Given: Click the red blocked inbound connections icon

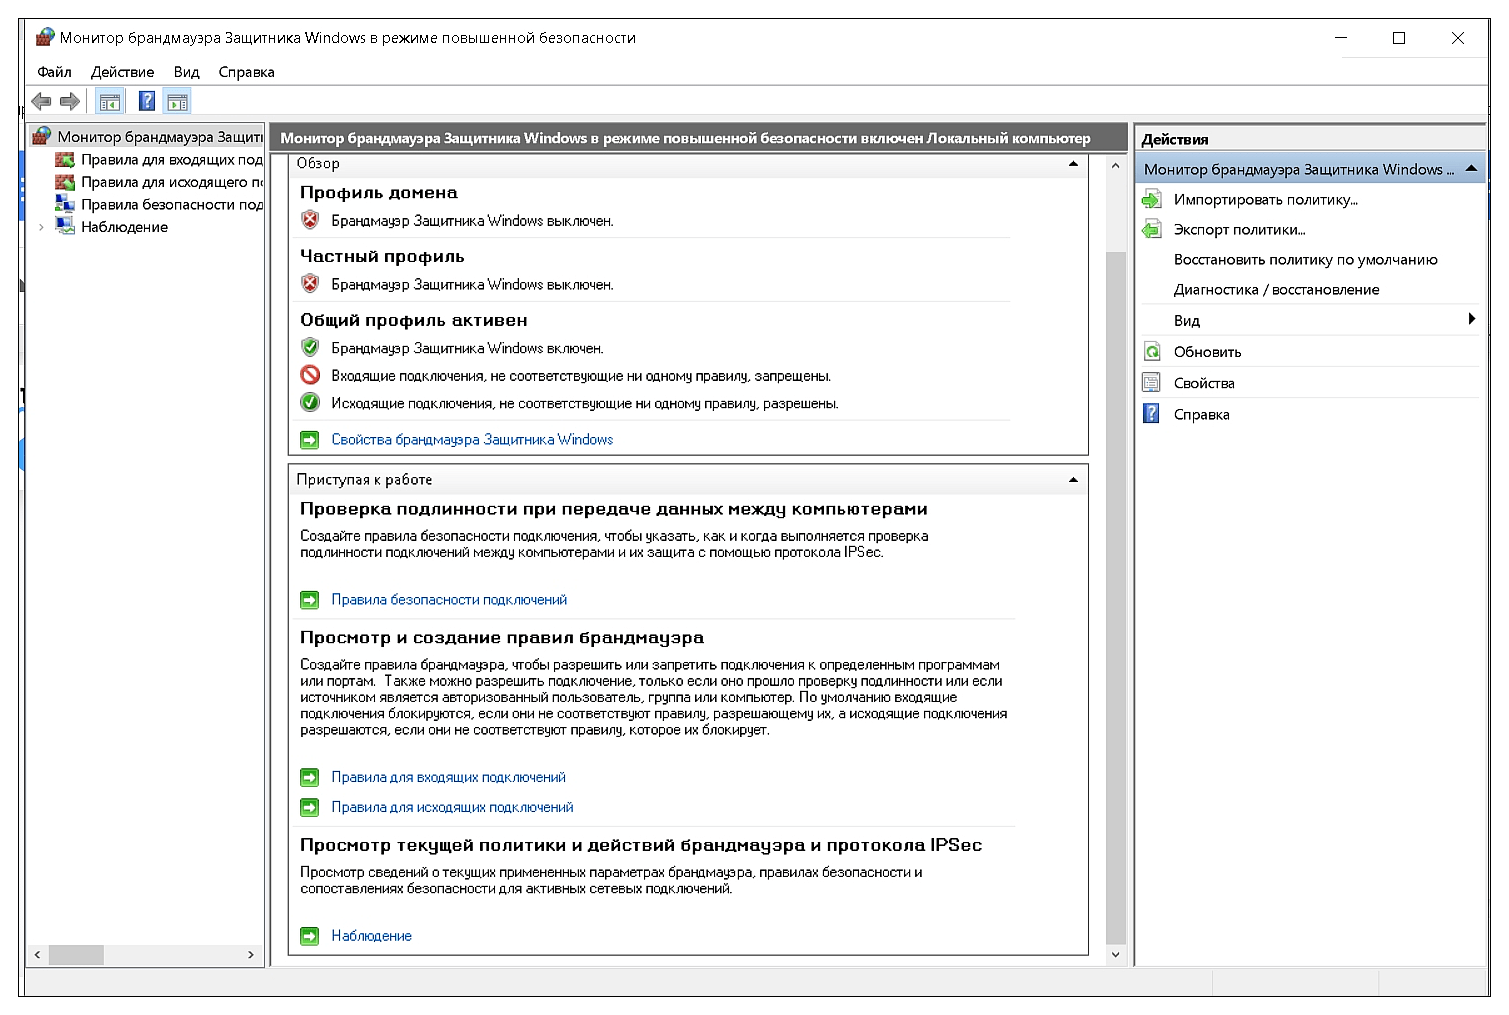Looking at the screenshot, I should (310, 375).
